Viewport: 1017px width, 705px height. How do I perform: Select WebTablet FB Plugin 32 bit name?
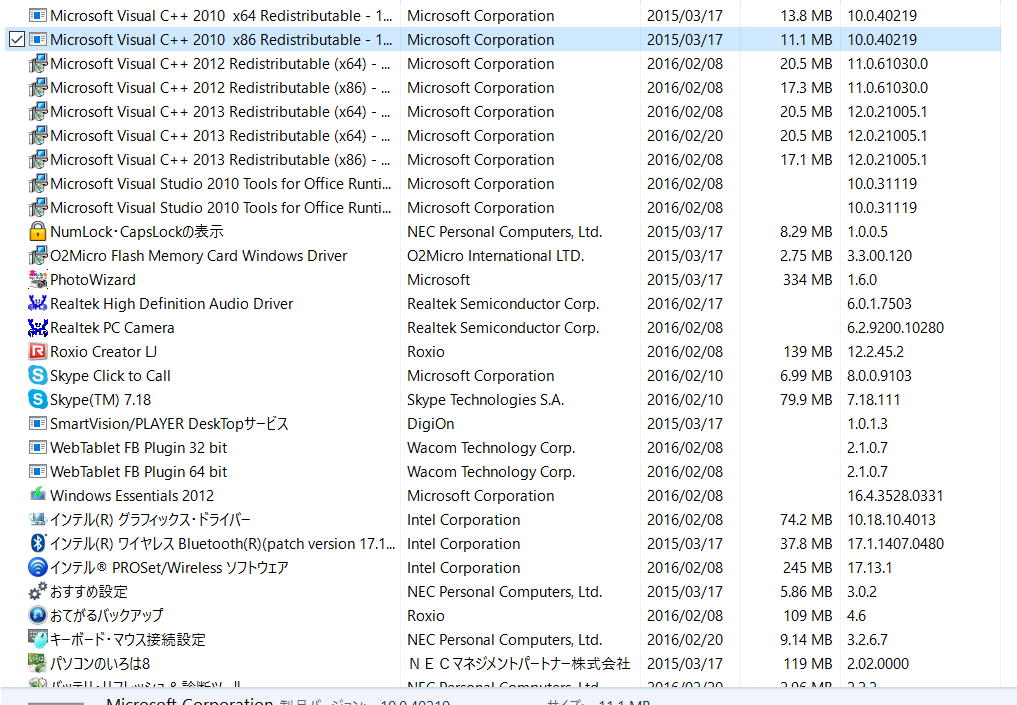tap(139, 448)
